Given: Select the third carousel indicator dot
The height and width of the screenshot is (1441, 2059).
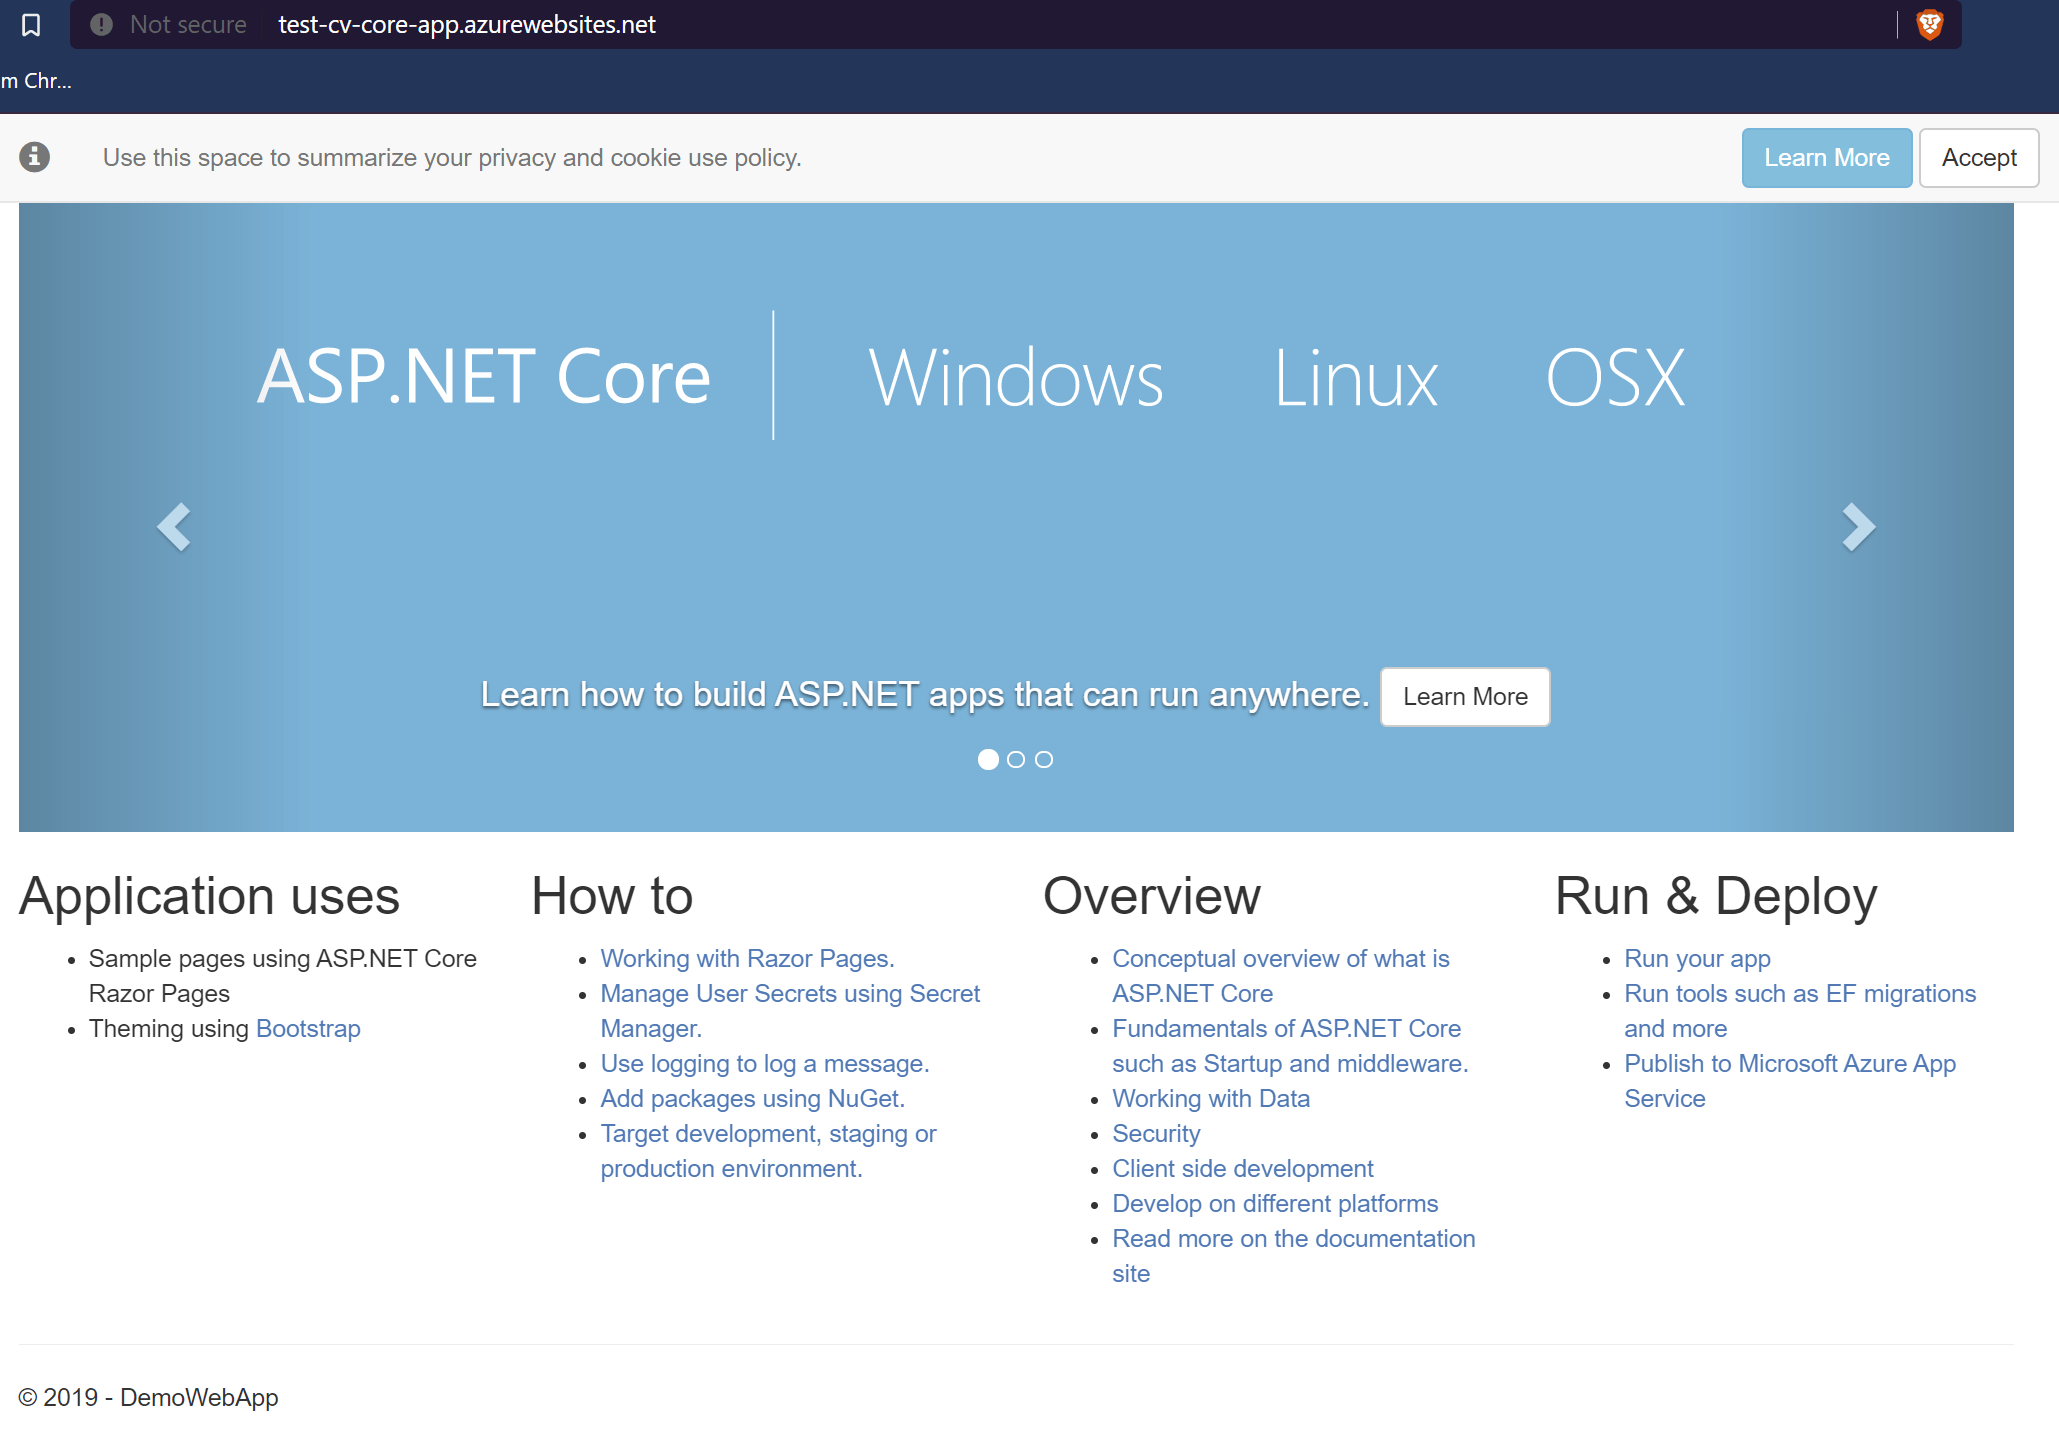Looking at the screenshot, I should (1044, 760).
